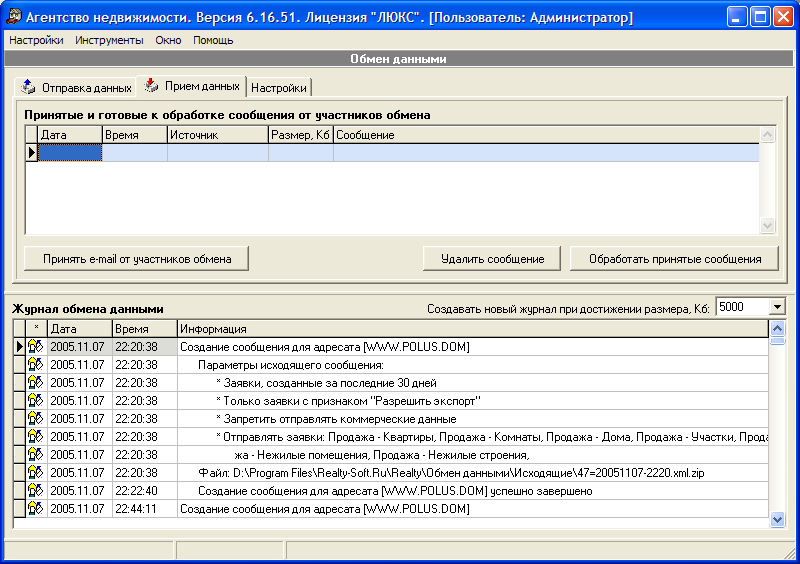The image size is (800, 564).
Task: Open the journal size dropdown showing 5000
Action: click(x=777, y=307)
